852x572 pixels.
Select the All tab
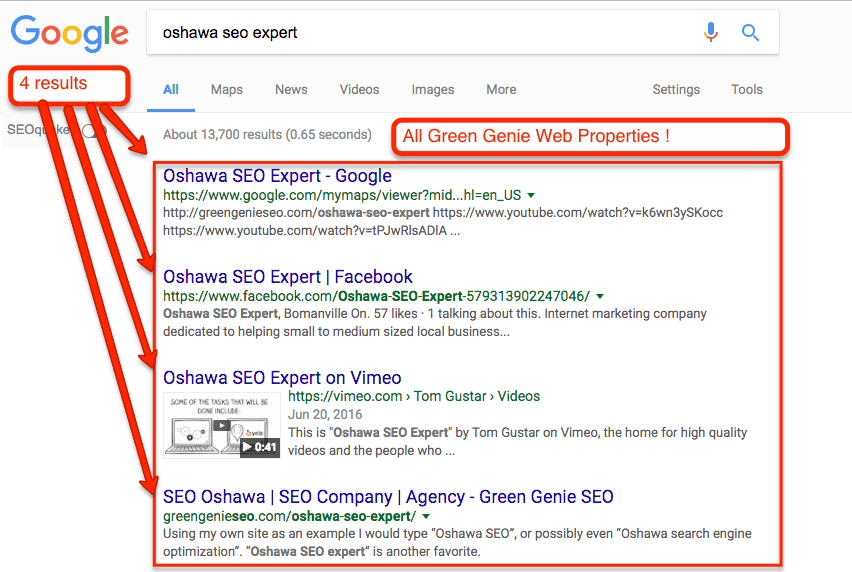[x=171, y=90]
